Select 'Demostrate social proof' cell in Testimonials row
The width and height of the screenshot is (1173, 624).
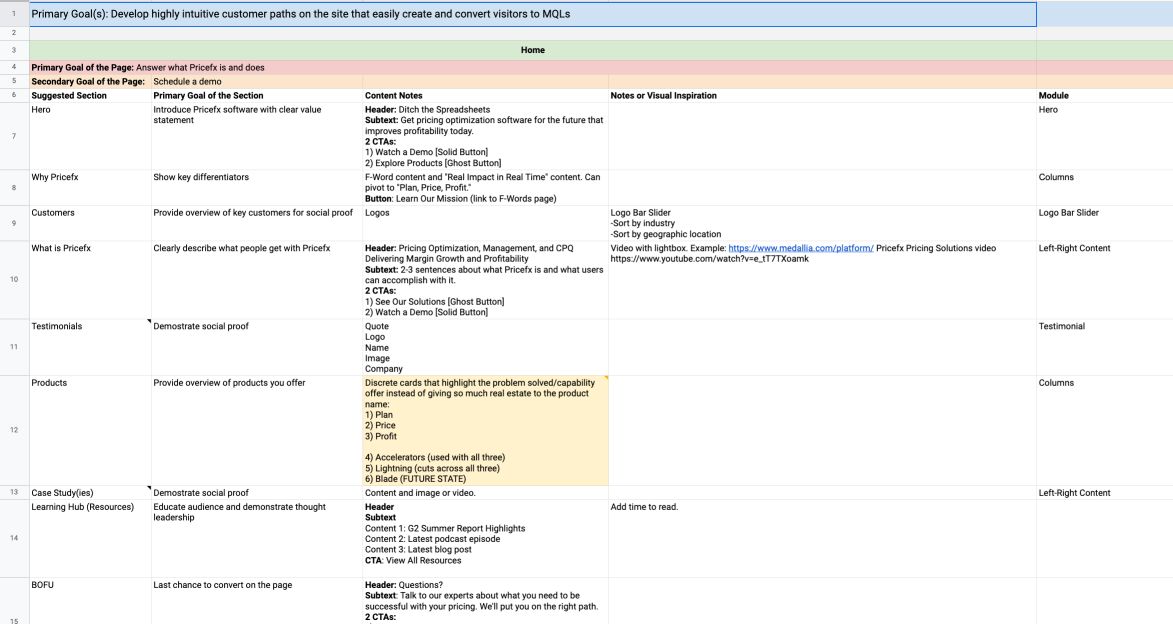coord(257,347)
